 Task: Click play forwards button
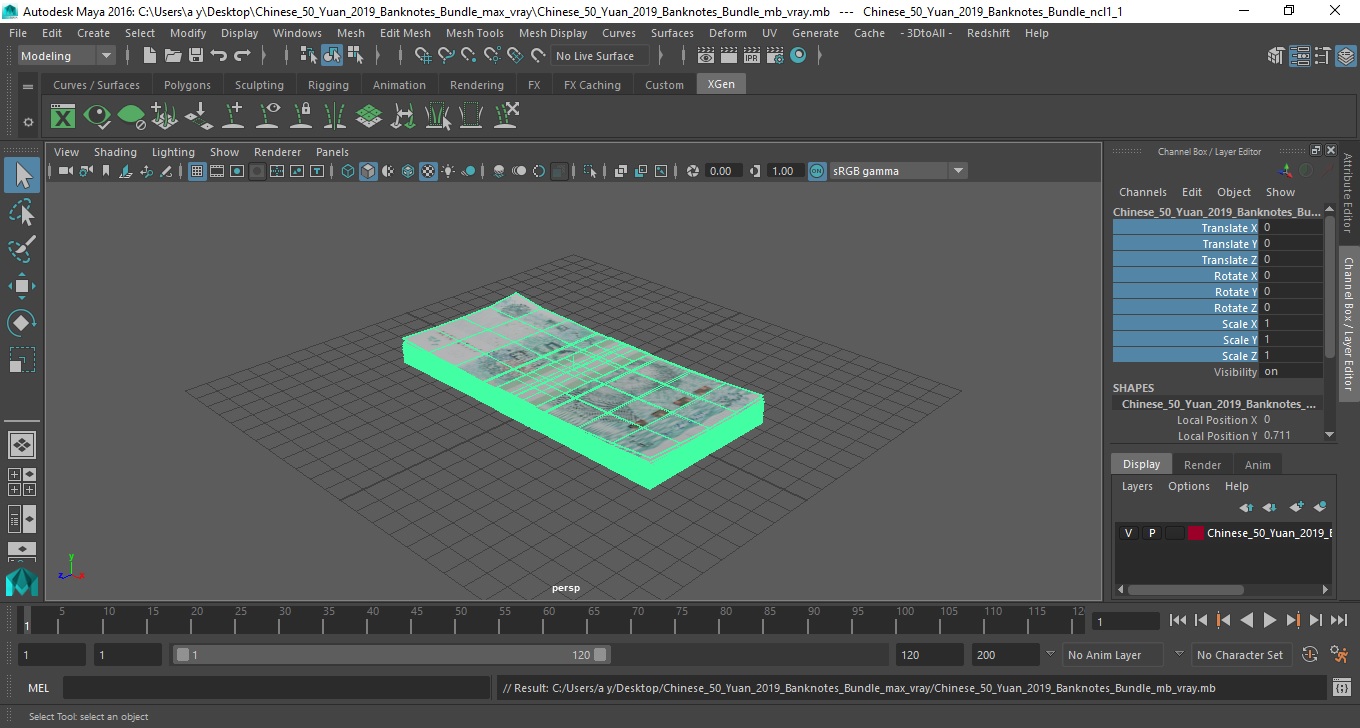point(1269,620)
